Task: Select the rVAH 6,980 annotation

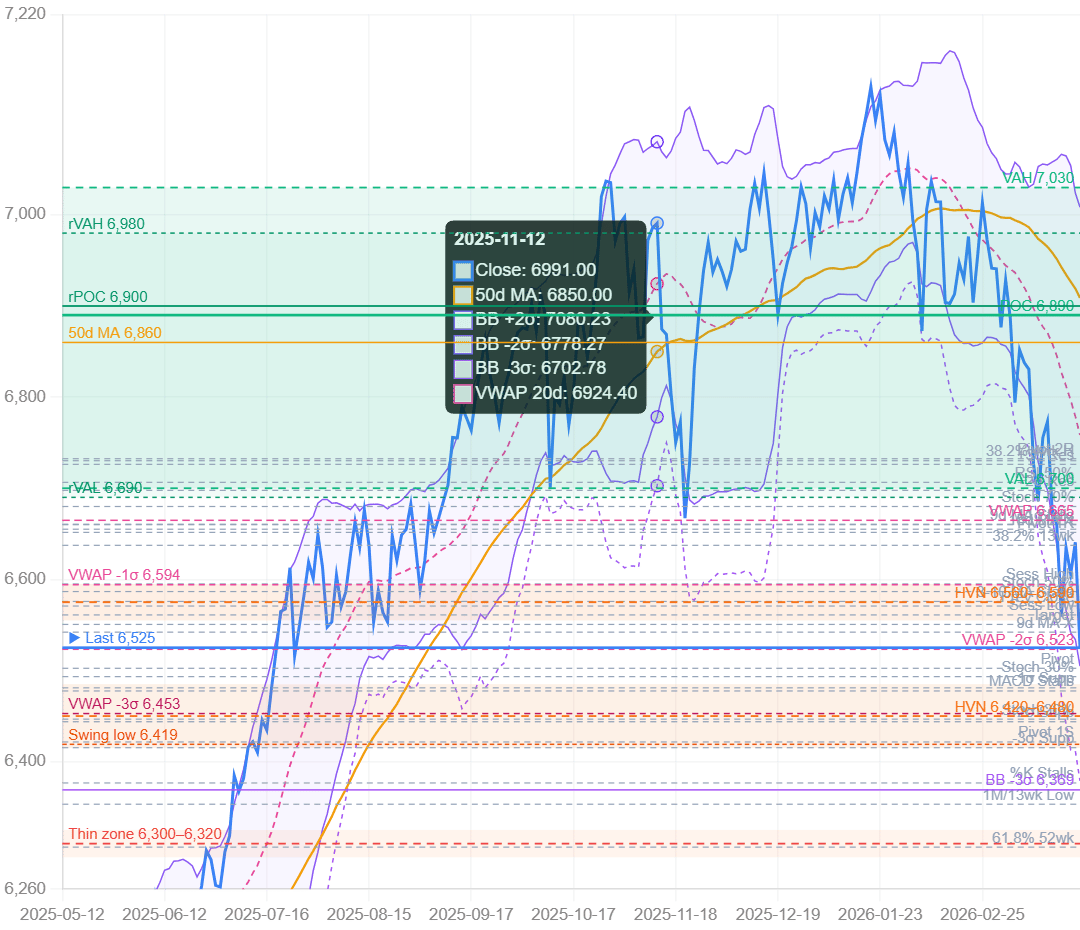Action: click(106, 224)
